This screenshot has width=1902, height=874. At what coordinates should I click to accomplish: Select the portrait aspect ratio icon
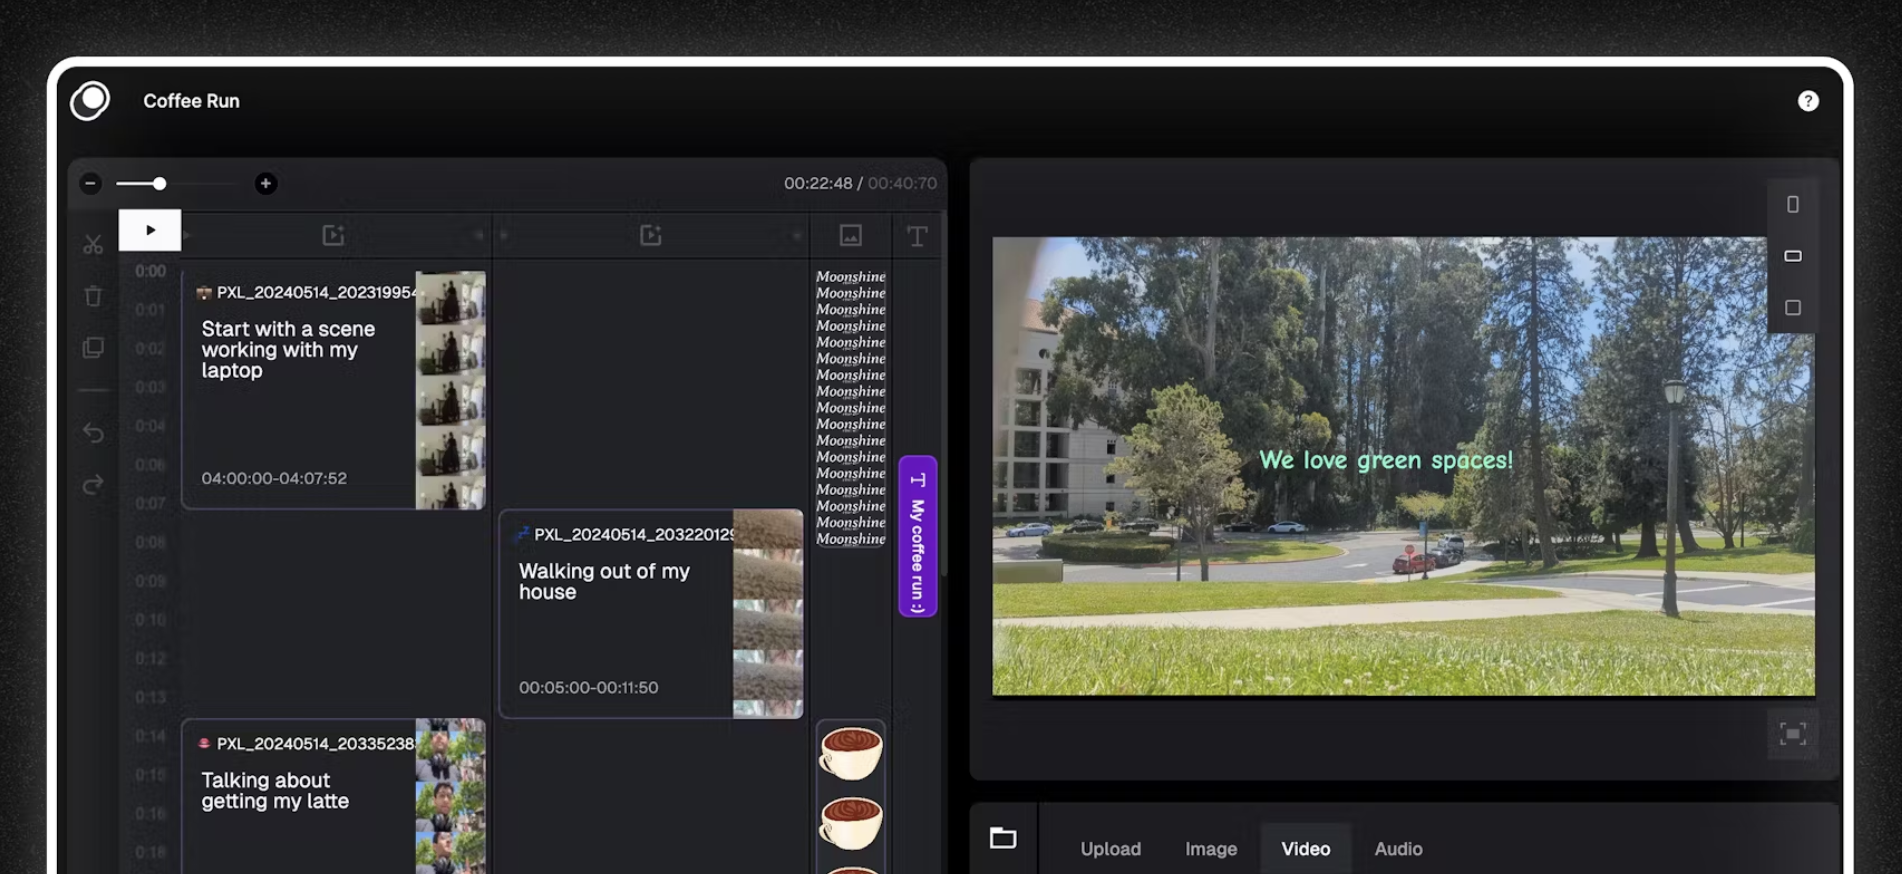(1793, 204)
